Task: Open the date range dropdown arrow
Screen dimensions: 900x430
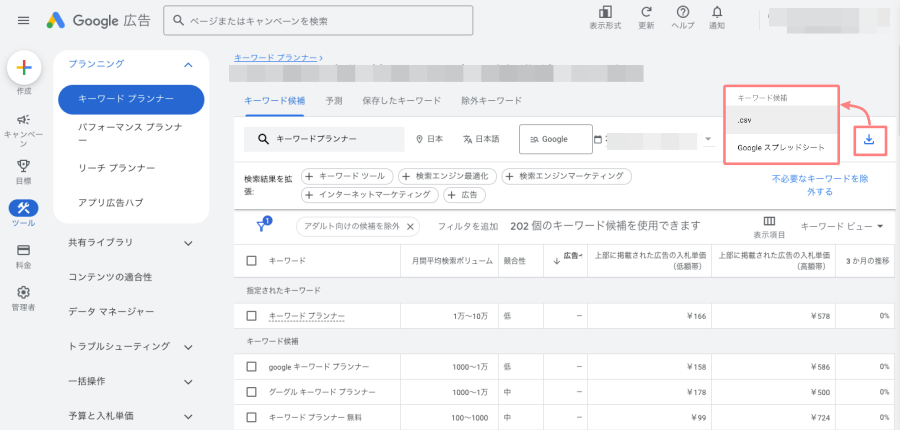Action: (708, 140)
